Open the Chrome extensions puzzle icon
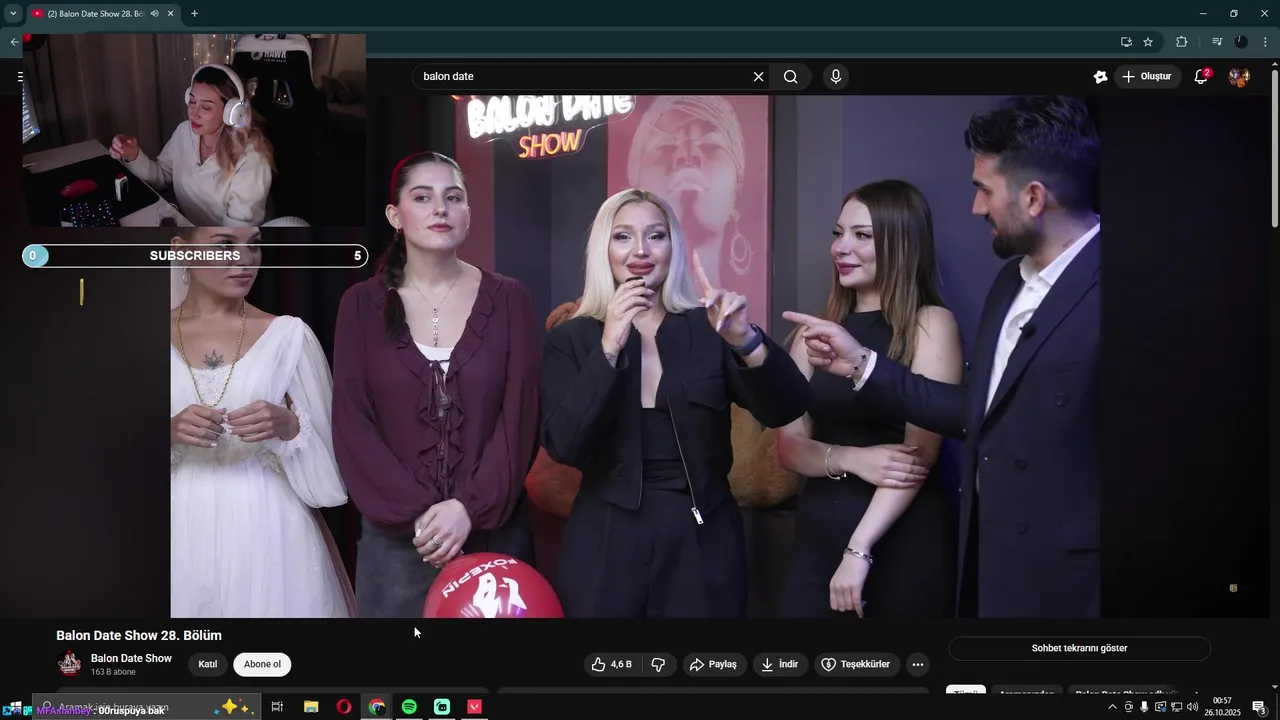This screenshot has width=1280, height=720. 1181,42
